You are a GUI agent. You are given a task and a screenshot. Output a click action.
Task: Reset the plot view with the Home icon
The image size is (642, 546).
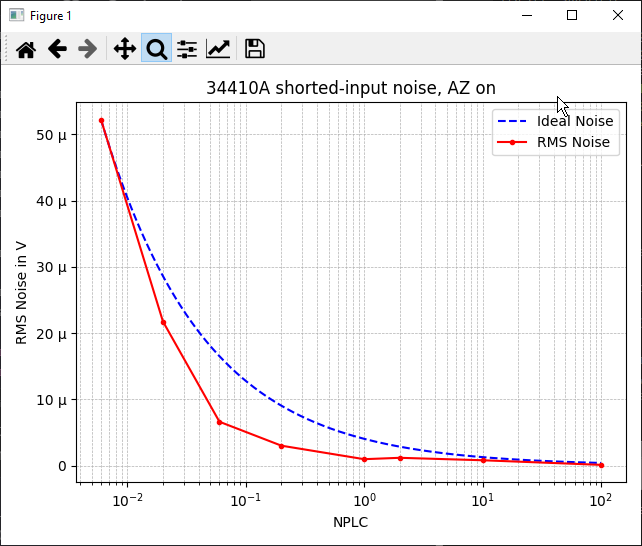coord(26,49)
